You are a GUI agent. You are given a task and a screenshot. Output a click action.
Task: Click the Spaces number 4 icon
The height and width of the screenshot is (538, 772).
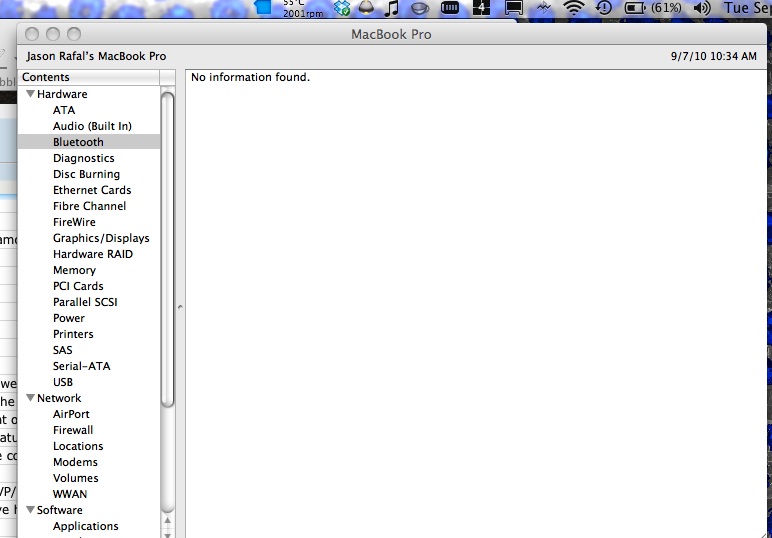(481, 7)
